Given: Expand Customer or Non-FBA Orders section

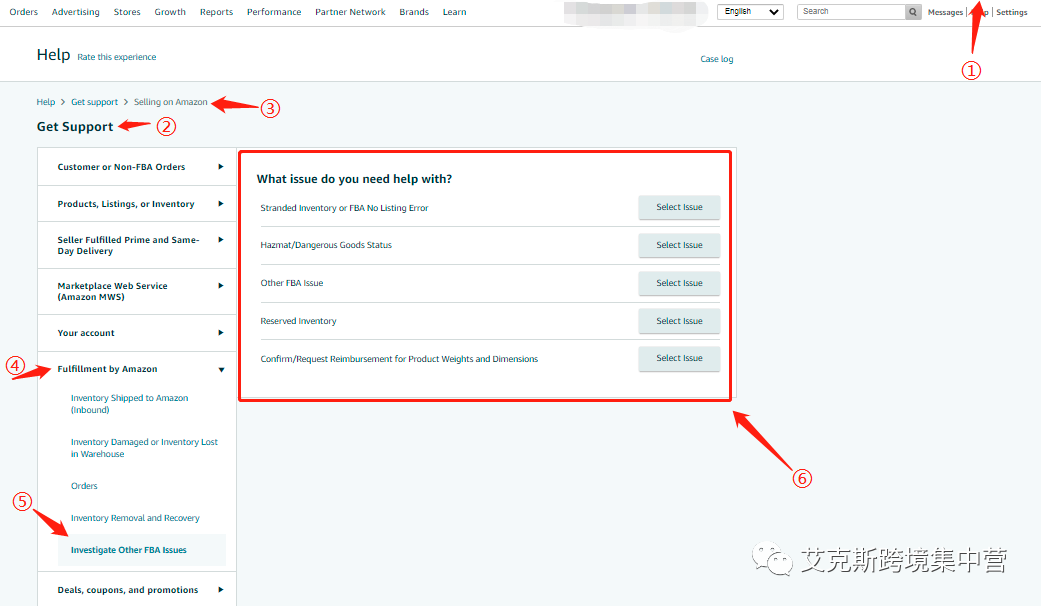Looking at the screenshot, I should (x=136, y=167).
